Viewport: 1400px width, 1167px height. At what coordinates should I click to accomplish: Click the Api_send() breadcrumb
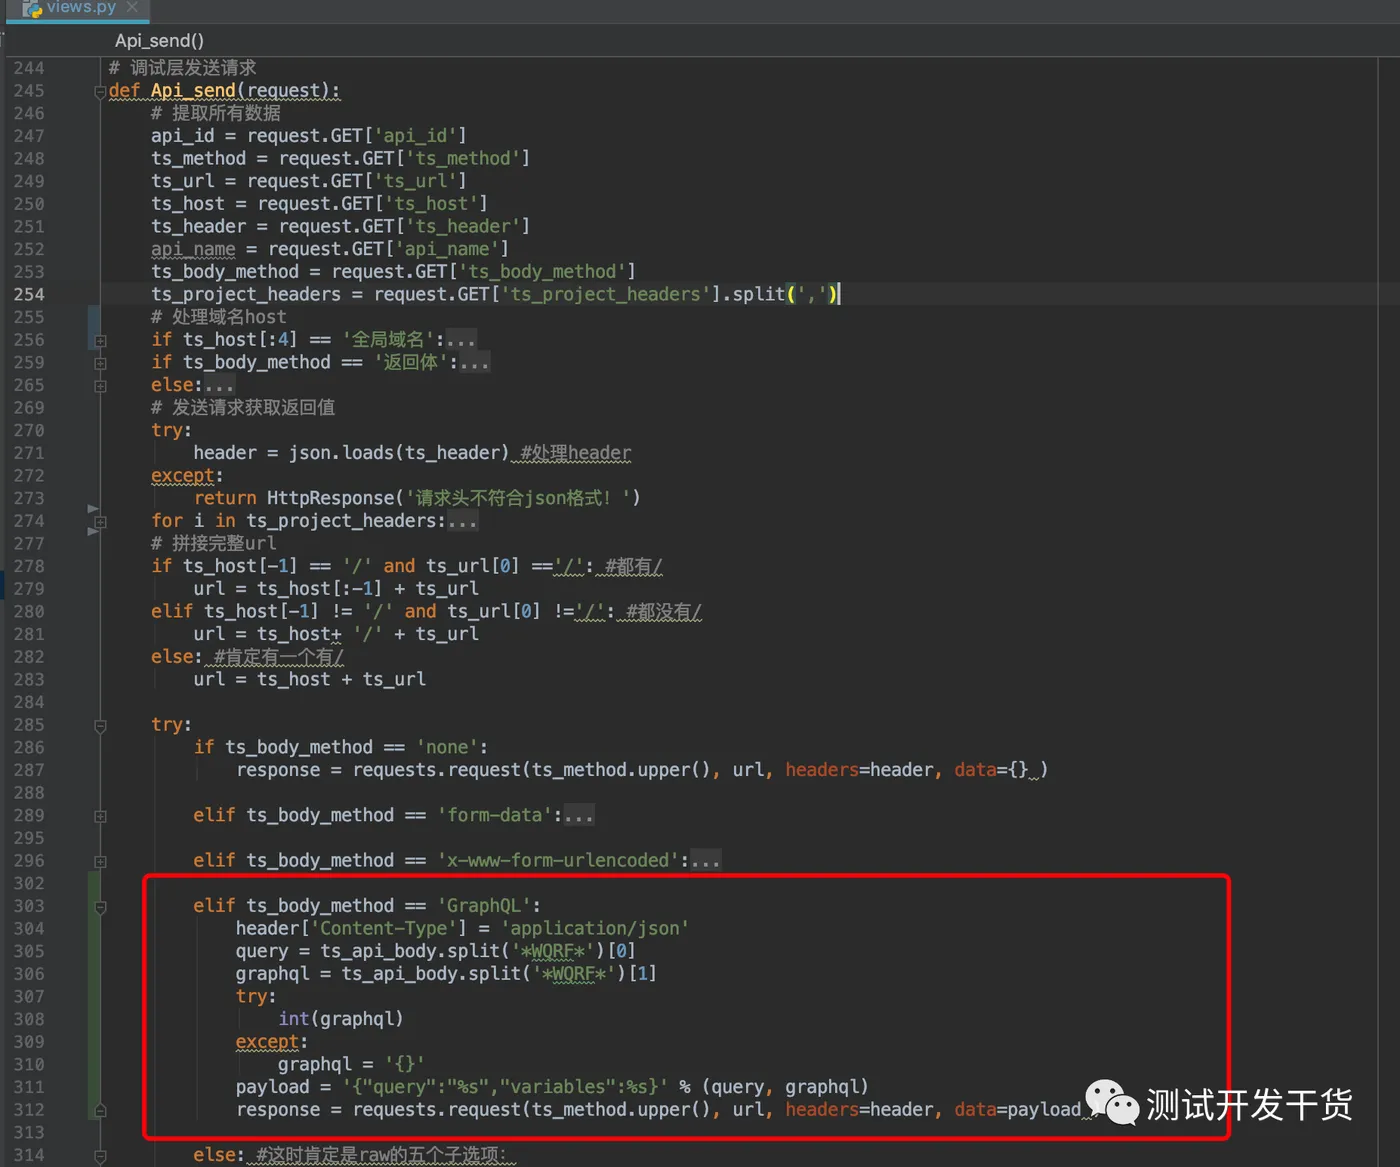[x=159, y=40]
